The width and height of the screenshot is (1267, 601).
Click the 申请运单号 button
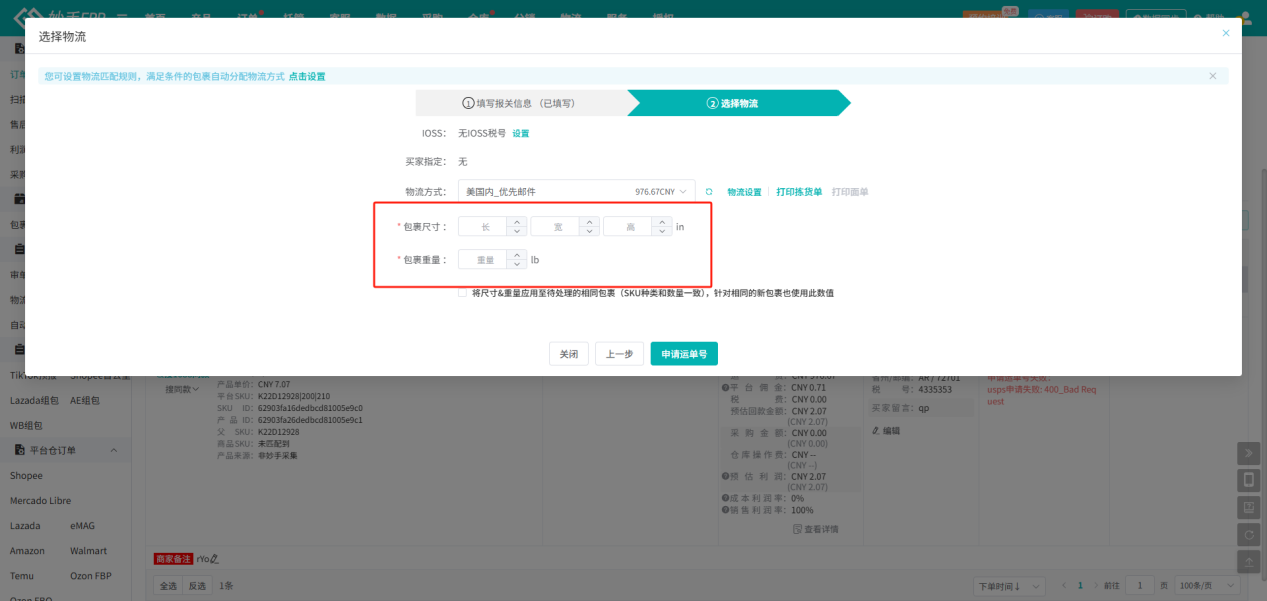pos(684,354)
